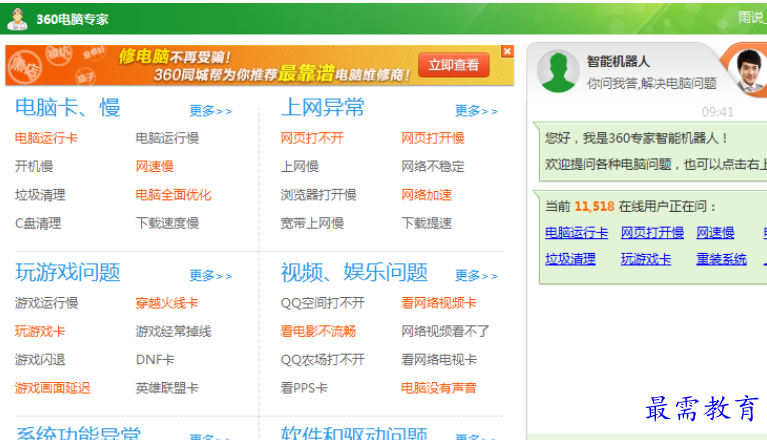
Task: Click 电脑运行卡 in the robot chat panel
Action: pyautogui.click(x=577, y=233)
